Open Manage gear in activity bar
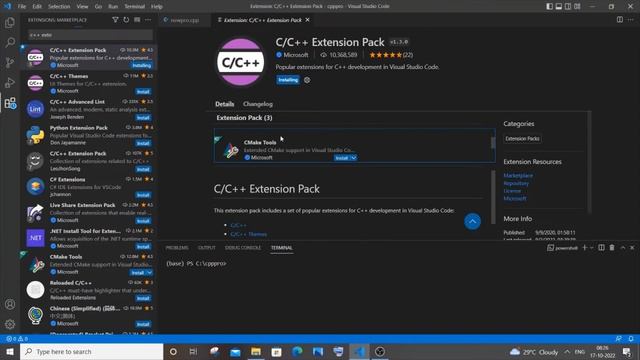Image resolution: width=640 pixels, height=360 pixels. tap(10, 324)
